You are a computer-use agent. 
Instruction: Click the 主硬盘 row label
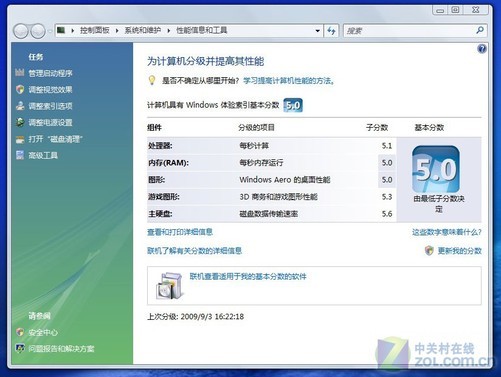[160, 214]
